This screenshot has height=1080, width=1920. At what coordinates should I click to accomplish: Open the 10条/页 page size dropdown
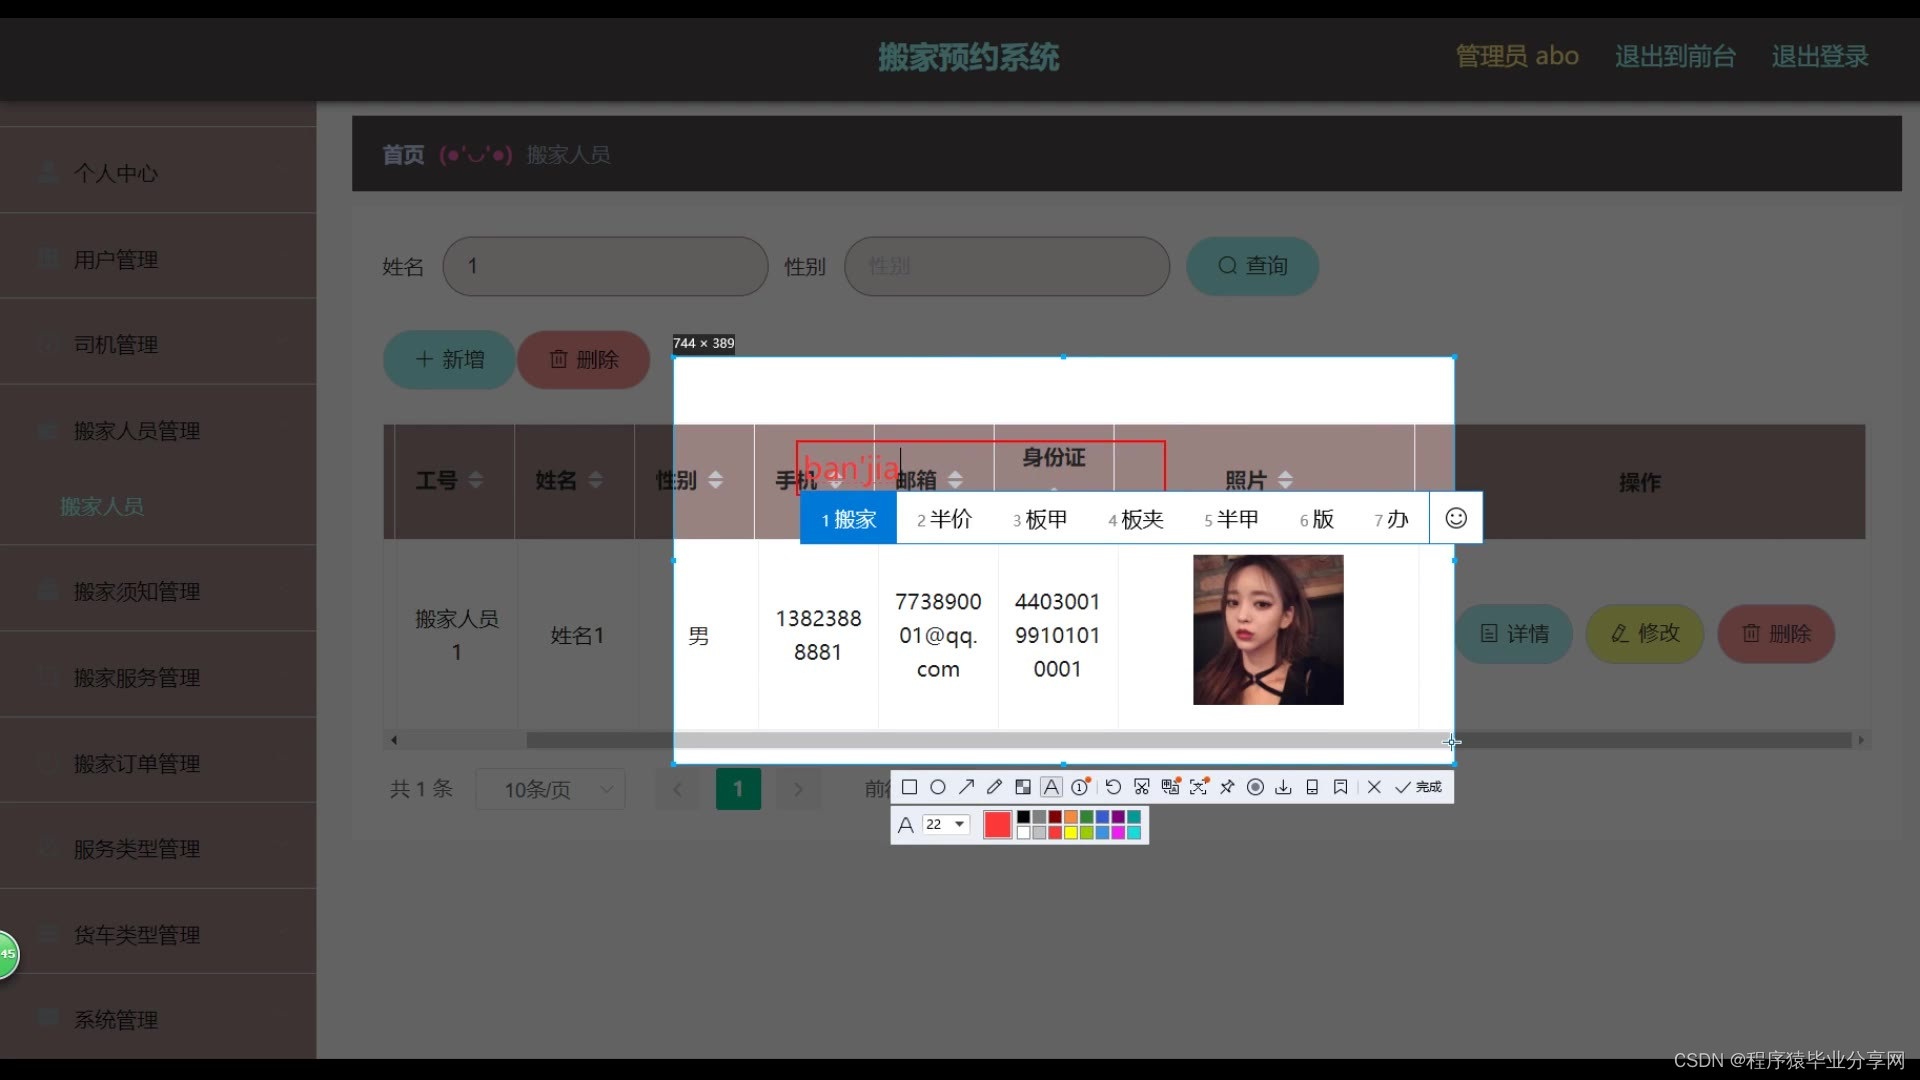(x=551, y=789)
